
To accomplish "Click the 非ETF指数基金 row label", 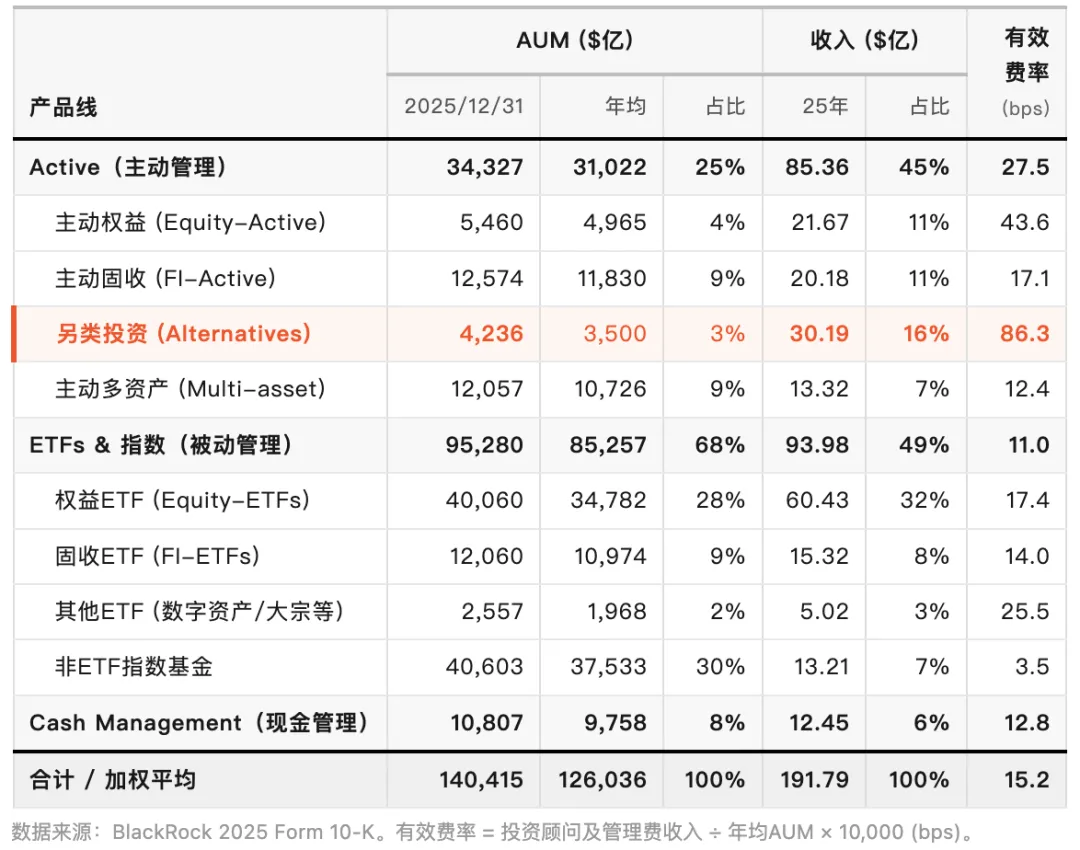I will (x=134, y=667).
